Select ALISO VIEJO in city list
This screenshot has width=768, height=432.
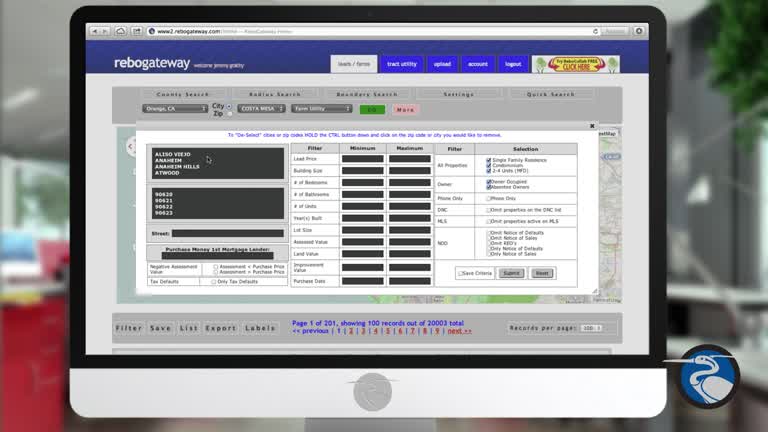click(172, 154)
